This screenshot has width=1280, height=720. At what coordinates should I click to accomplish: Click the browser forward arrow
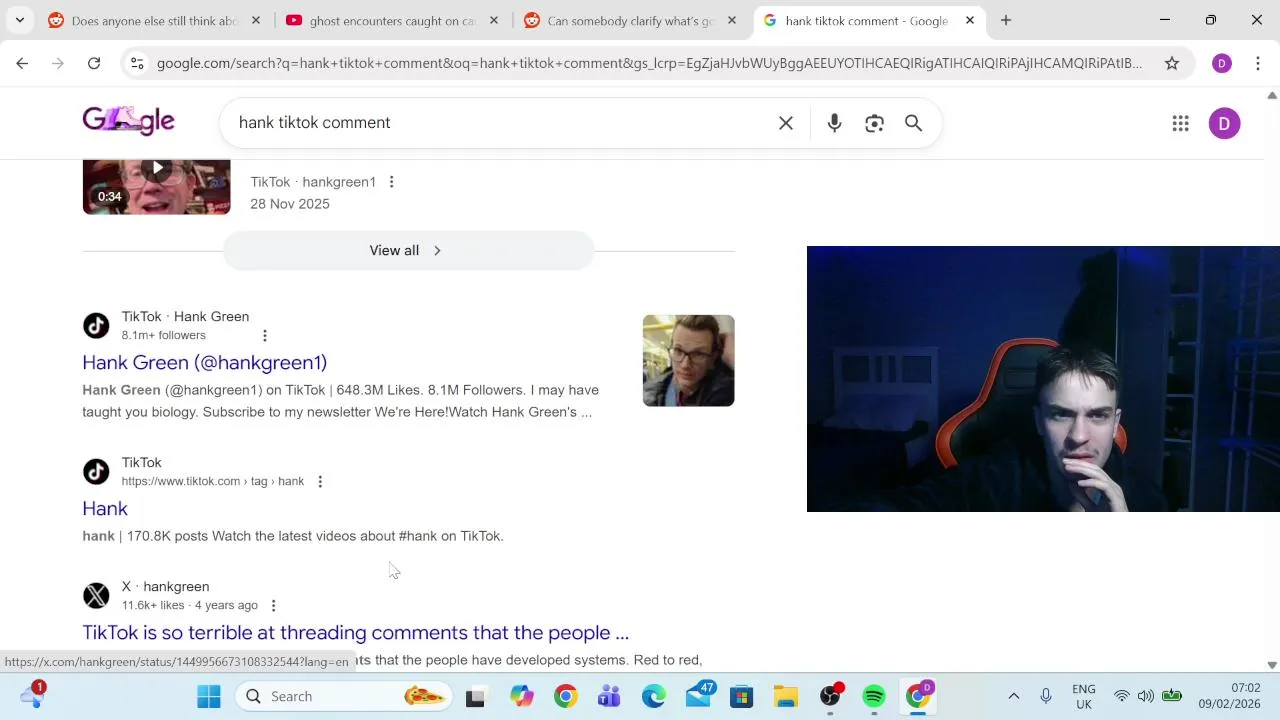click(58, 63)
